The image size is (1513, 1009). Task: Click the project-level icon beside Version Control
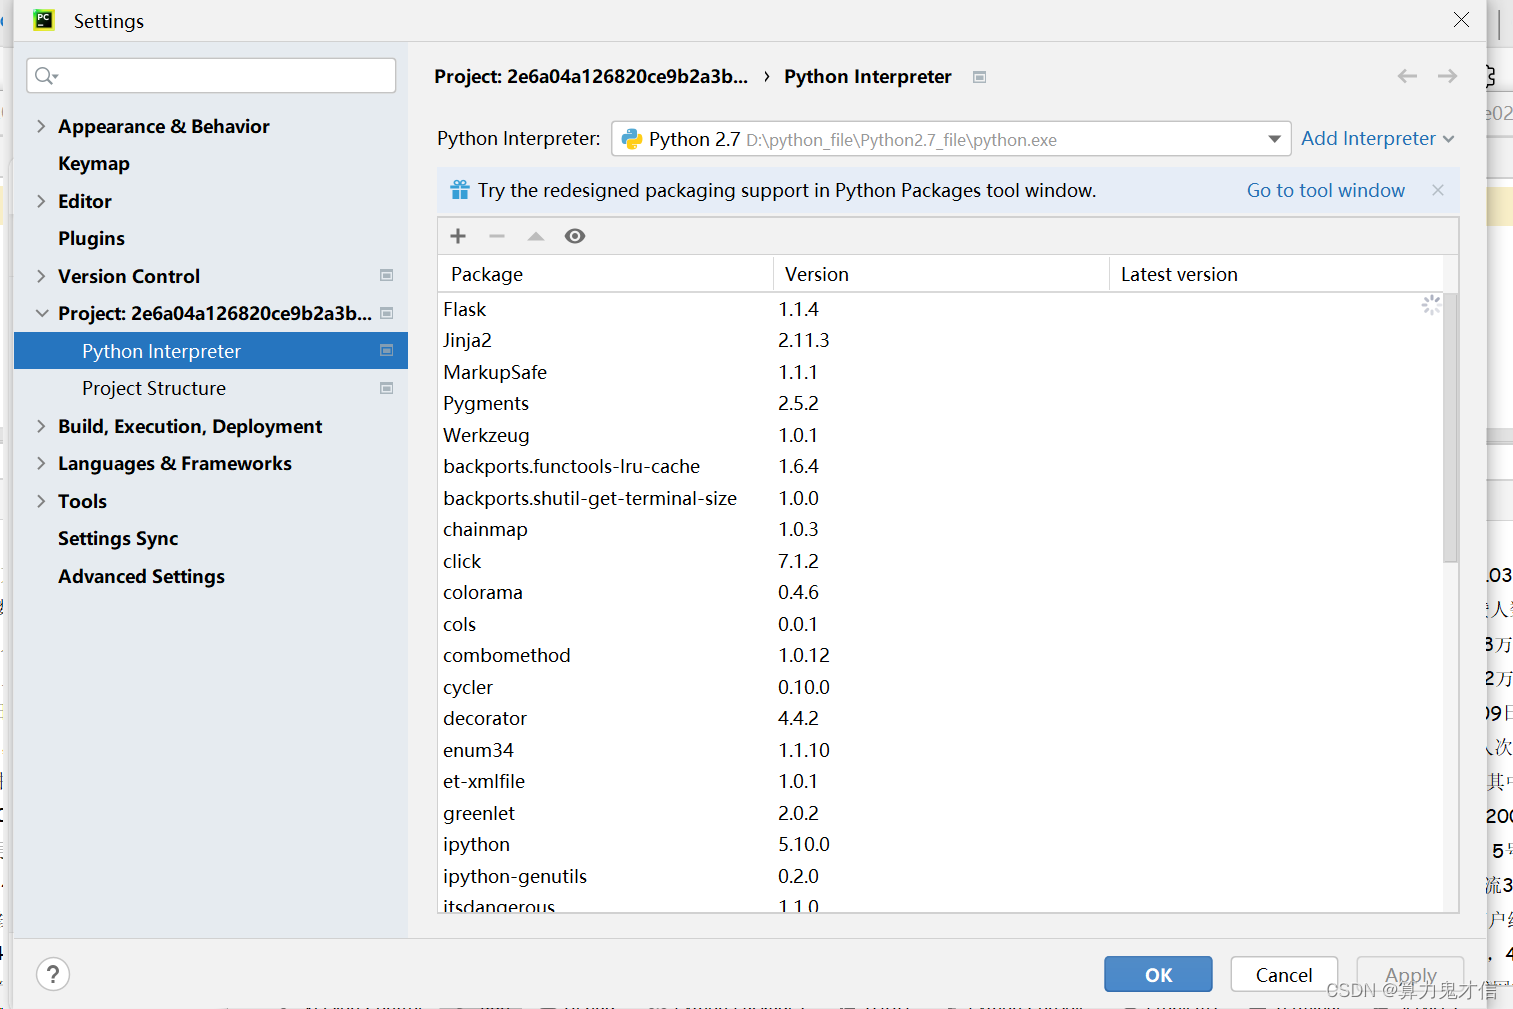387,275
